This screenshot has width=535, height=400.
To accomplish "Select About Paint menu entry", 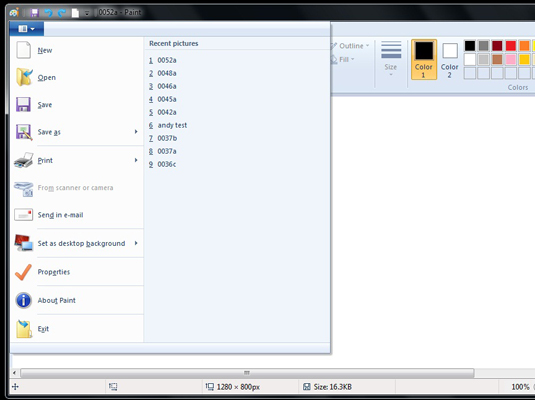I will 76,300.
